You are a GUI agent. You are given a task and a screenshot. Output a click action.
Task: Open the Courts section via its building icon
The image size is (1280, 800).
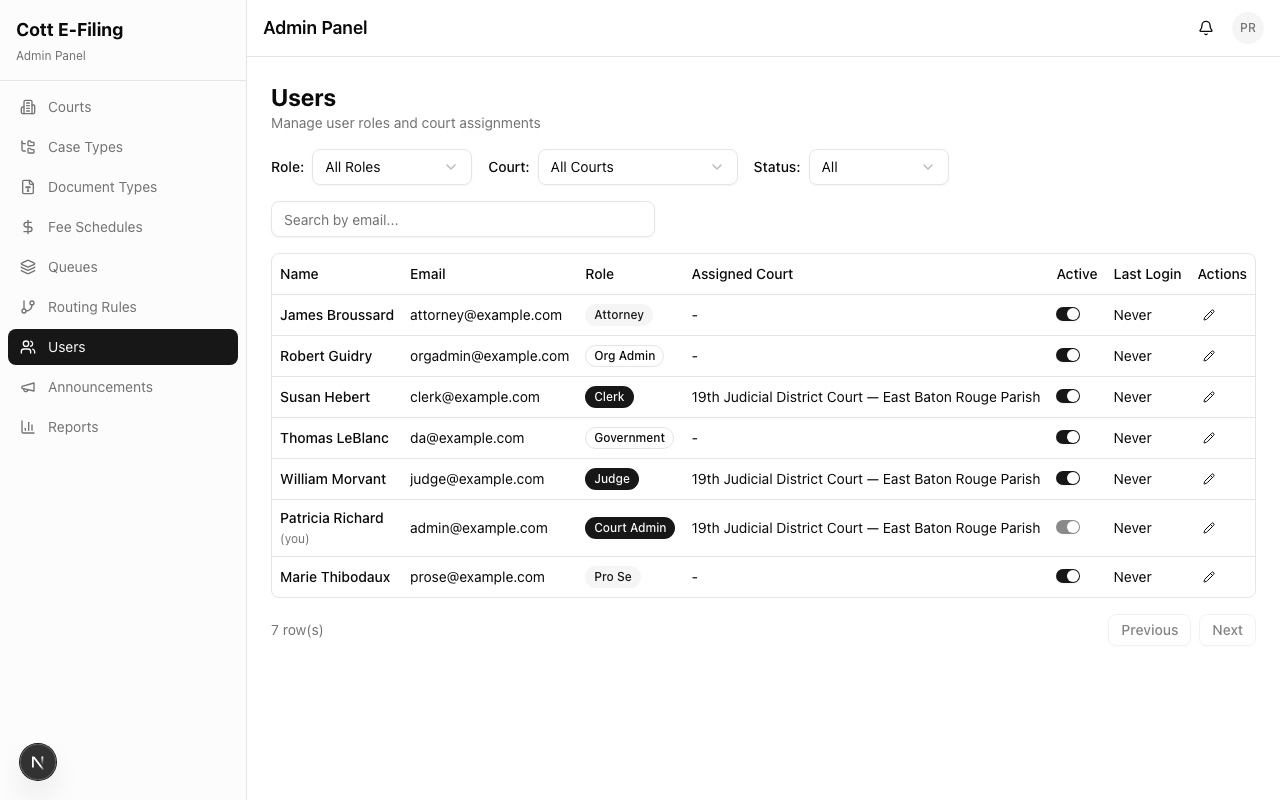[x=28, y=107]
